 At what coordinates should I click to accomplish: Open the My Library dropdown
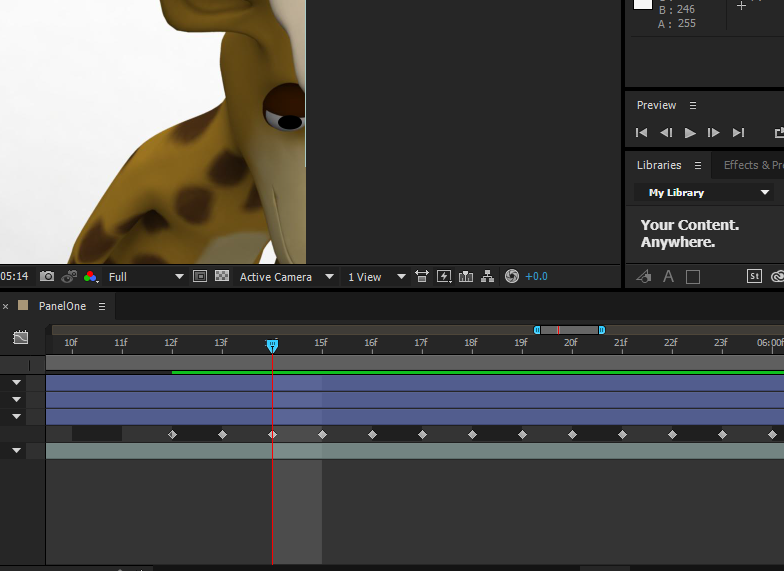click(x=704, y=192)
